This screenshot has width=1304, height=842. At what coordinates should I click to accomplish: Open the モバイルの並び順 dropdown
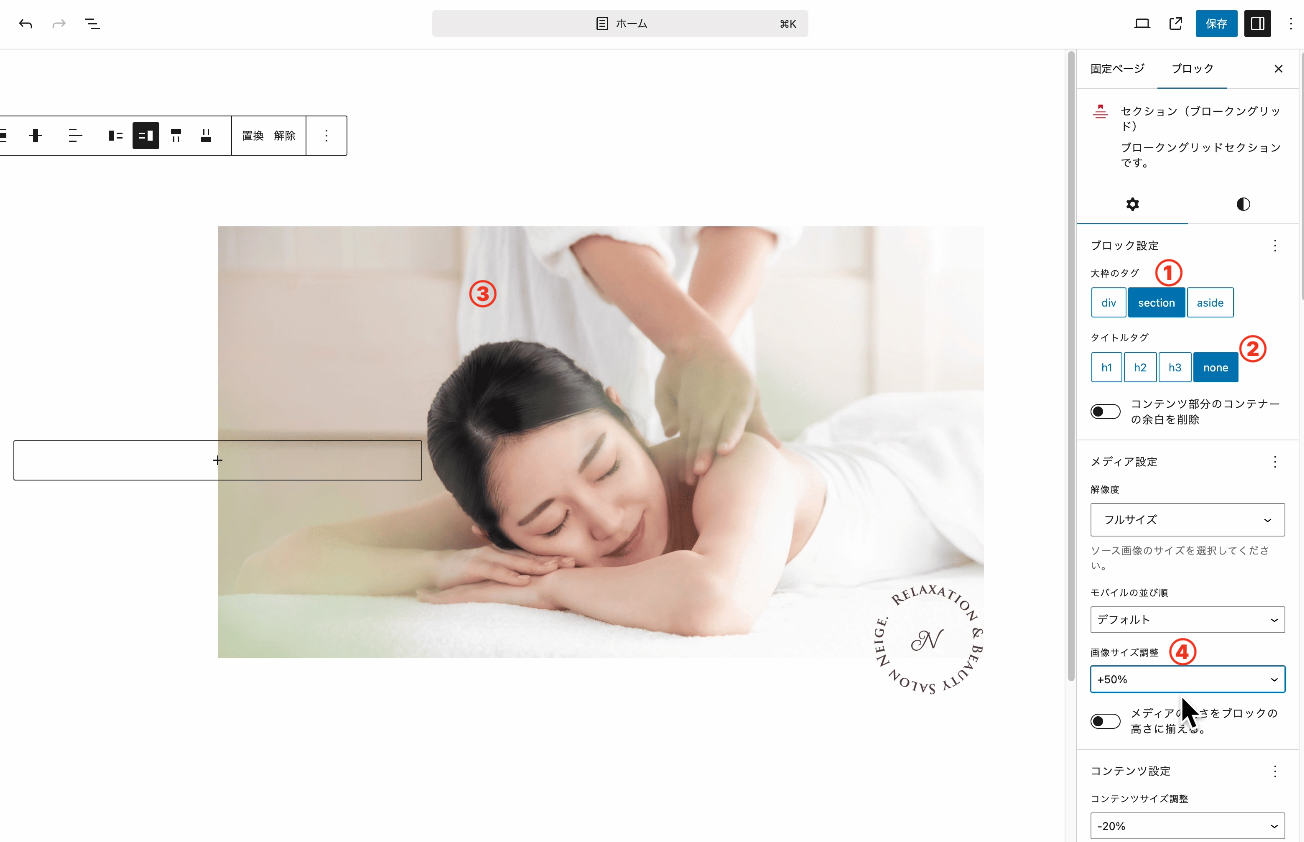coord(1187,620)
